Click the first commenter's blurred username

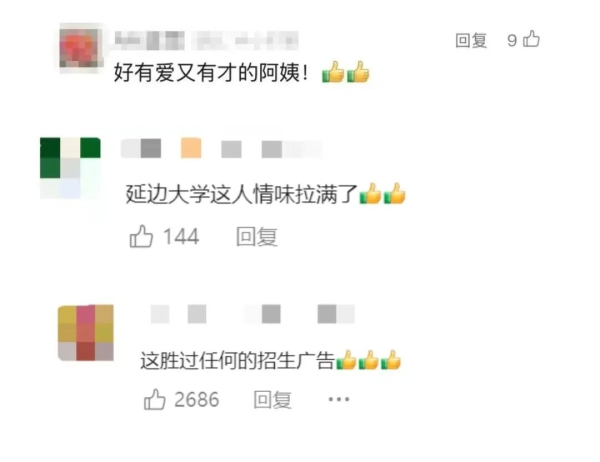click(206, 41)
